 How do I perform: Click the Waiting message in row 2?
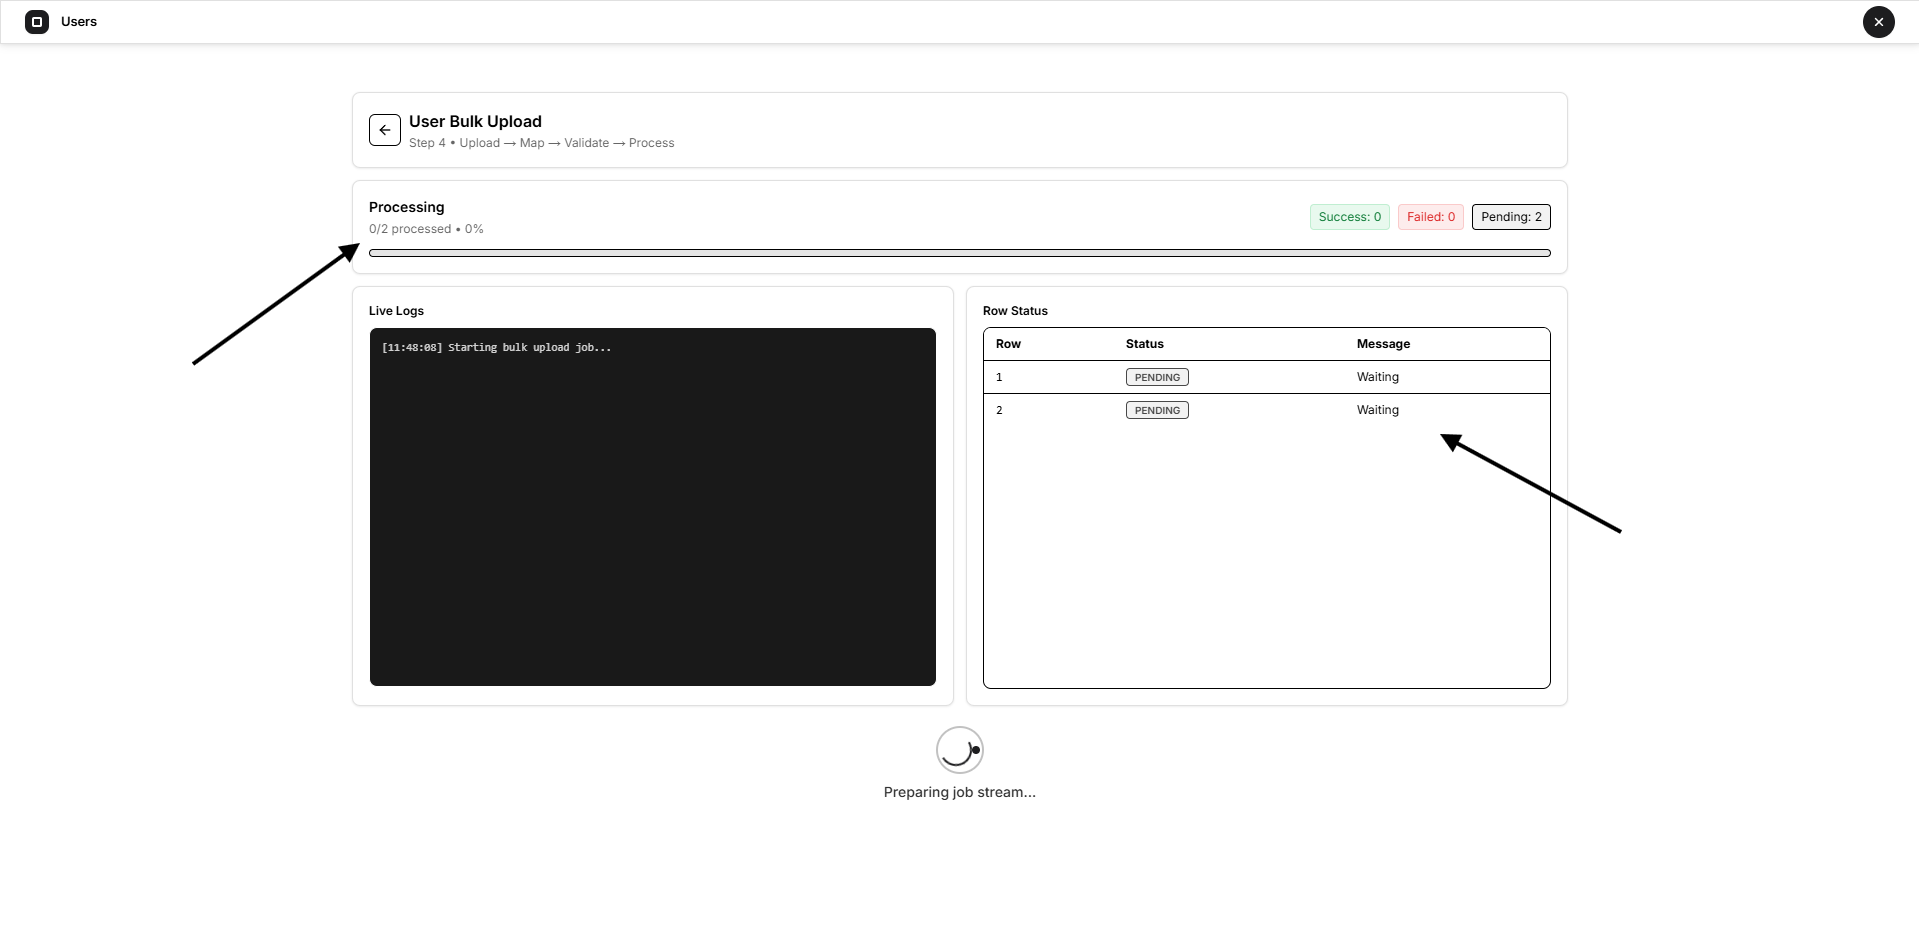[x=1378, y=410]
